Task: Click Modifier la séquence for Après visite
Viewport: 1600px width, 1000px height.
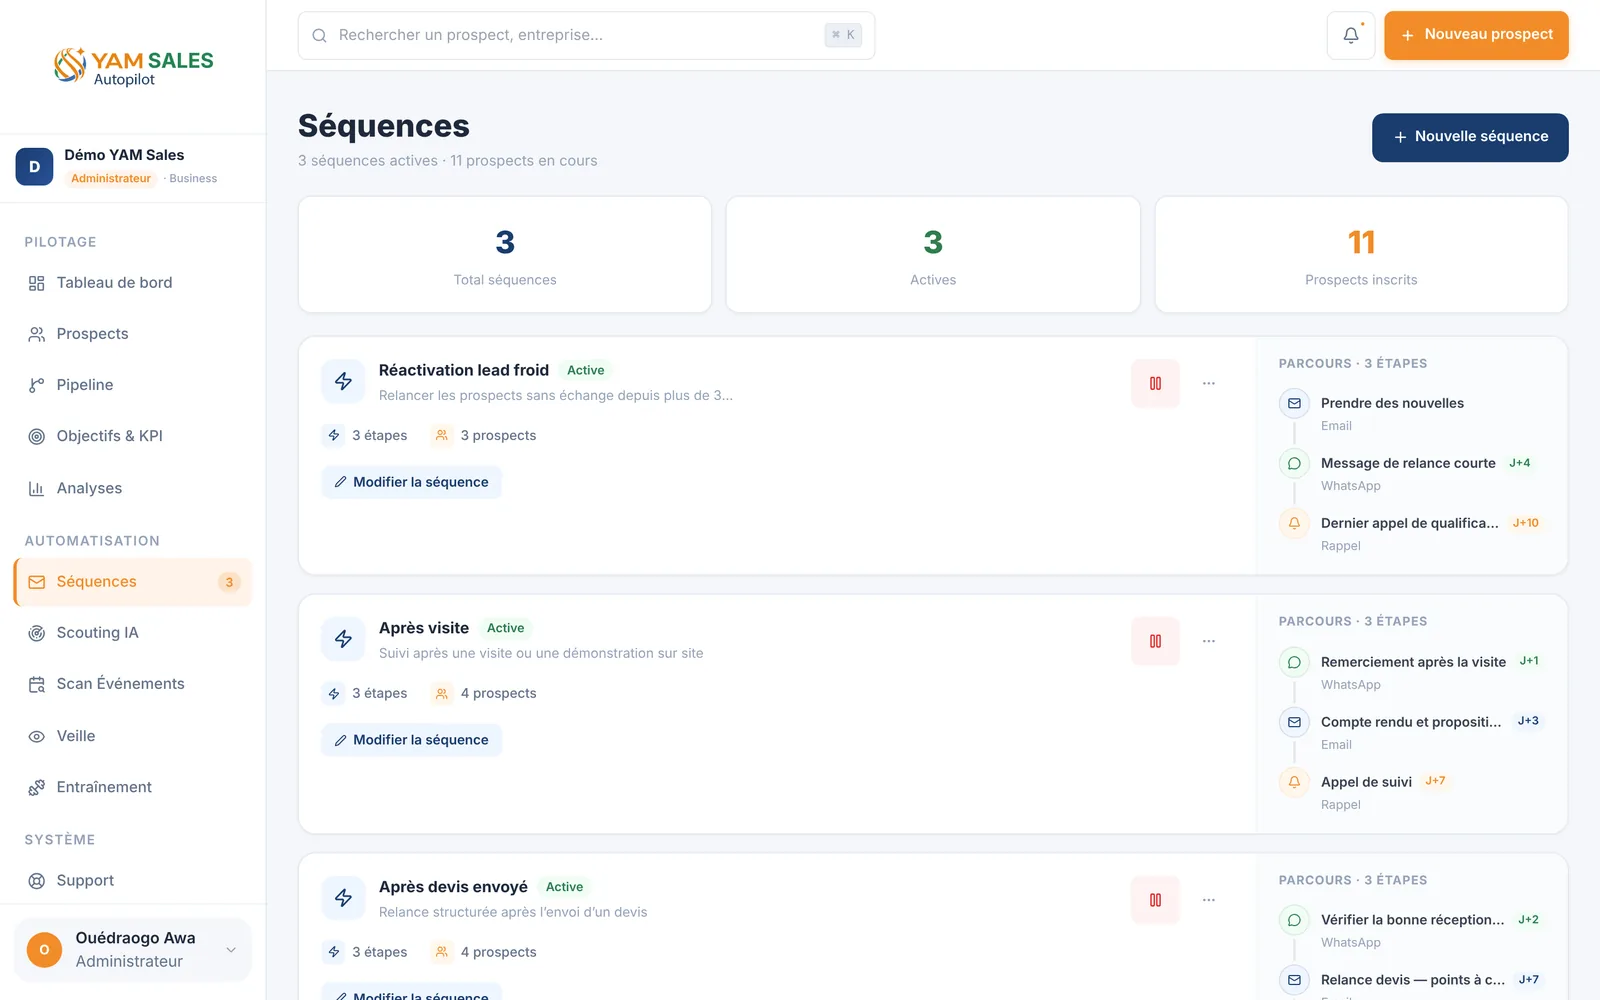Action: pyautogui.click(x=411, y=740)
